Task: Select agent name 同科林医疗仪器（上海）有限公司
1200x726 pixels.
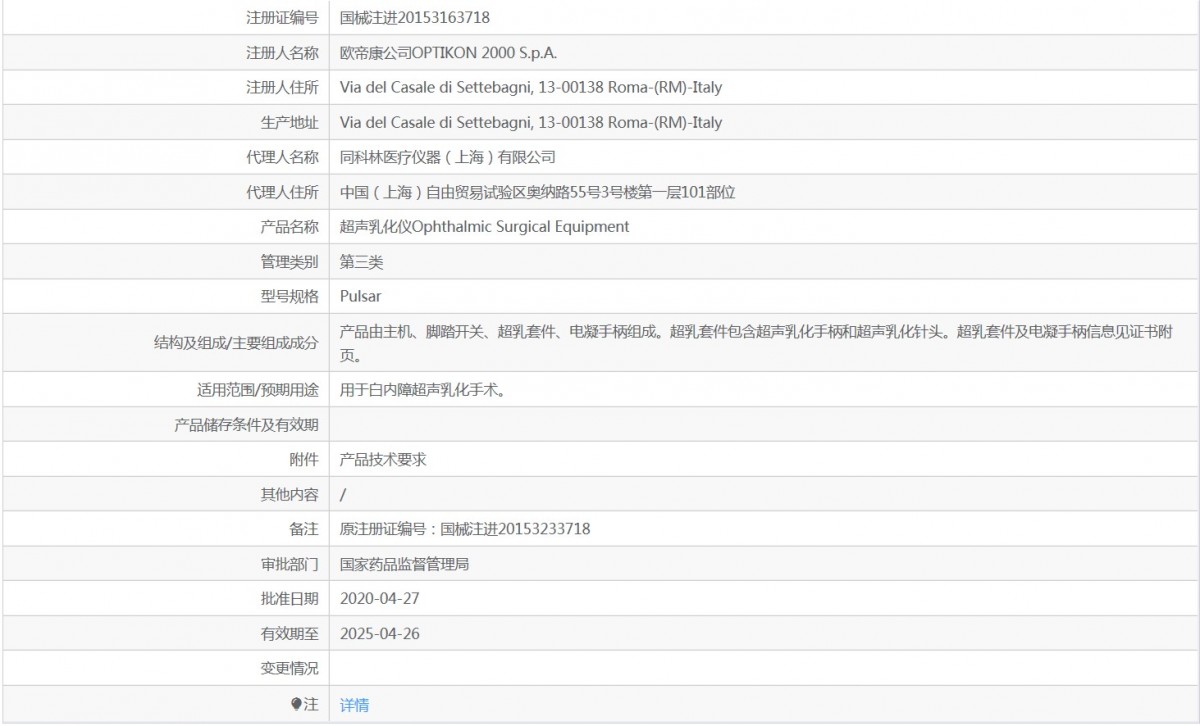Action: click(448, 157)
